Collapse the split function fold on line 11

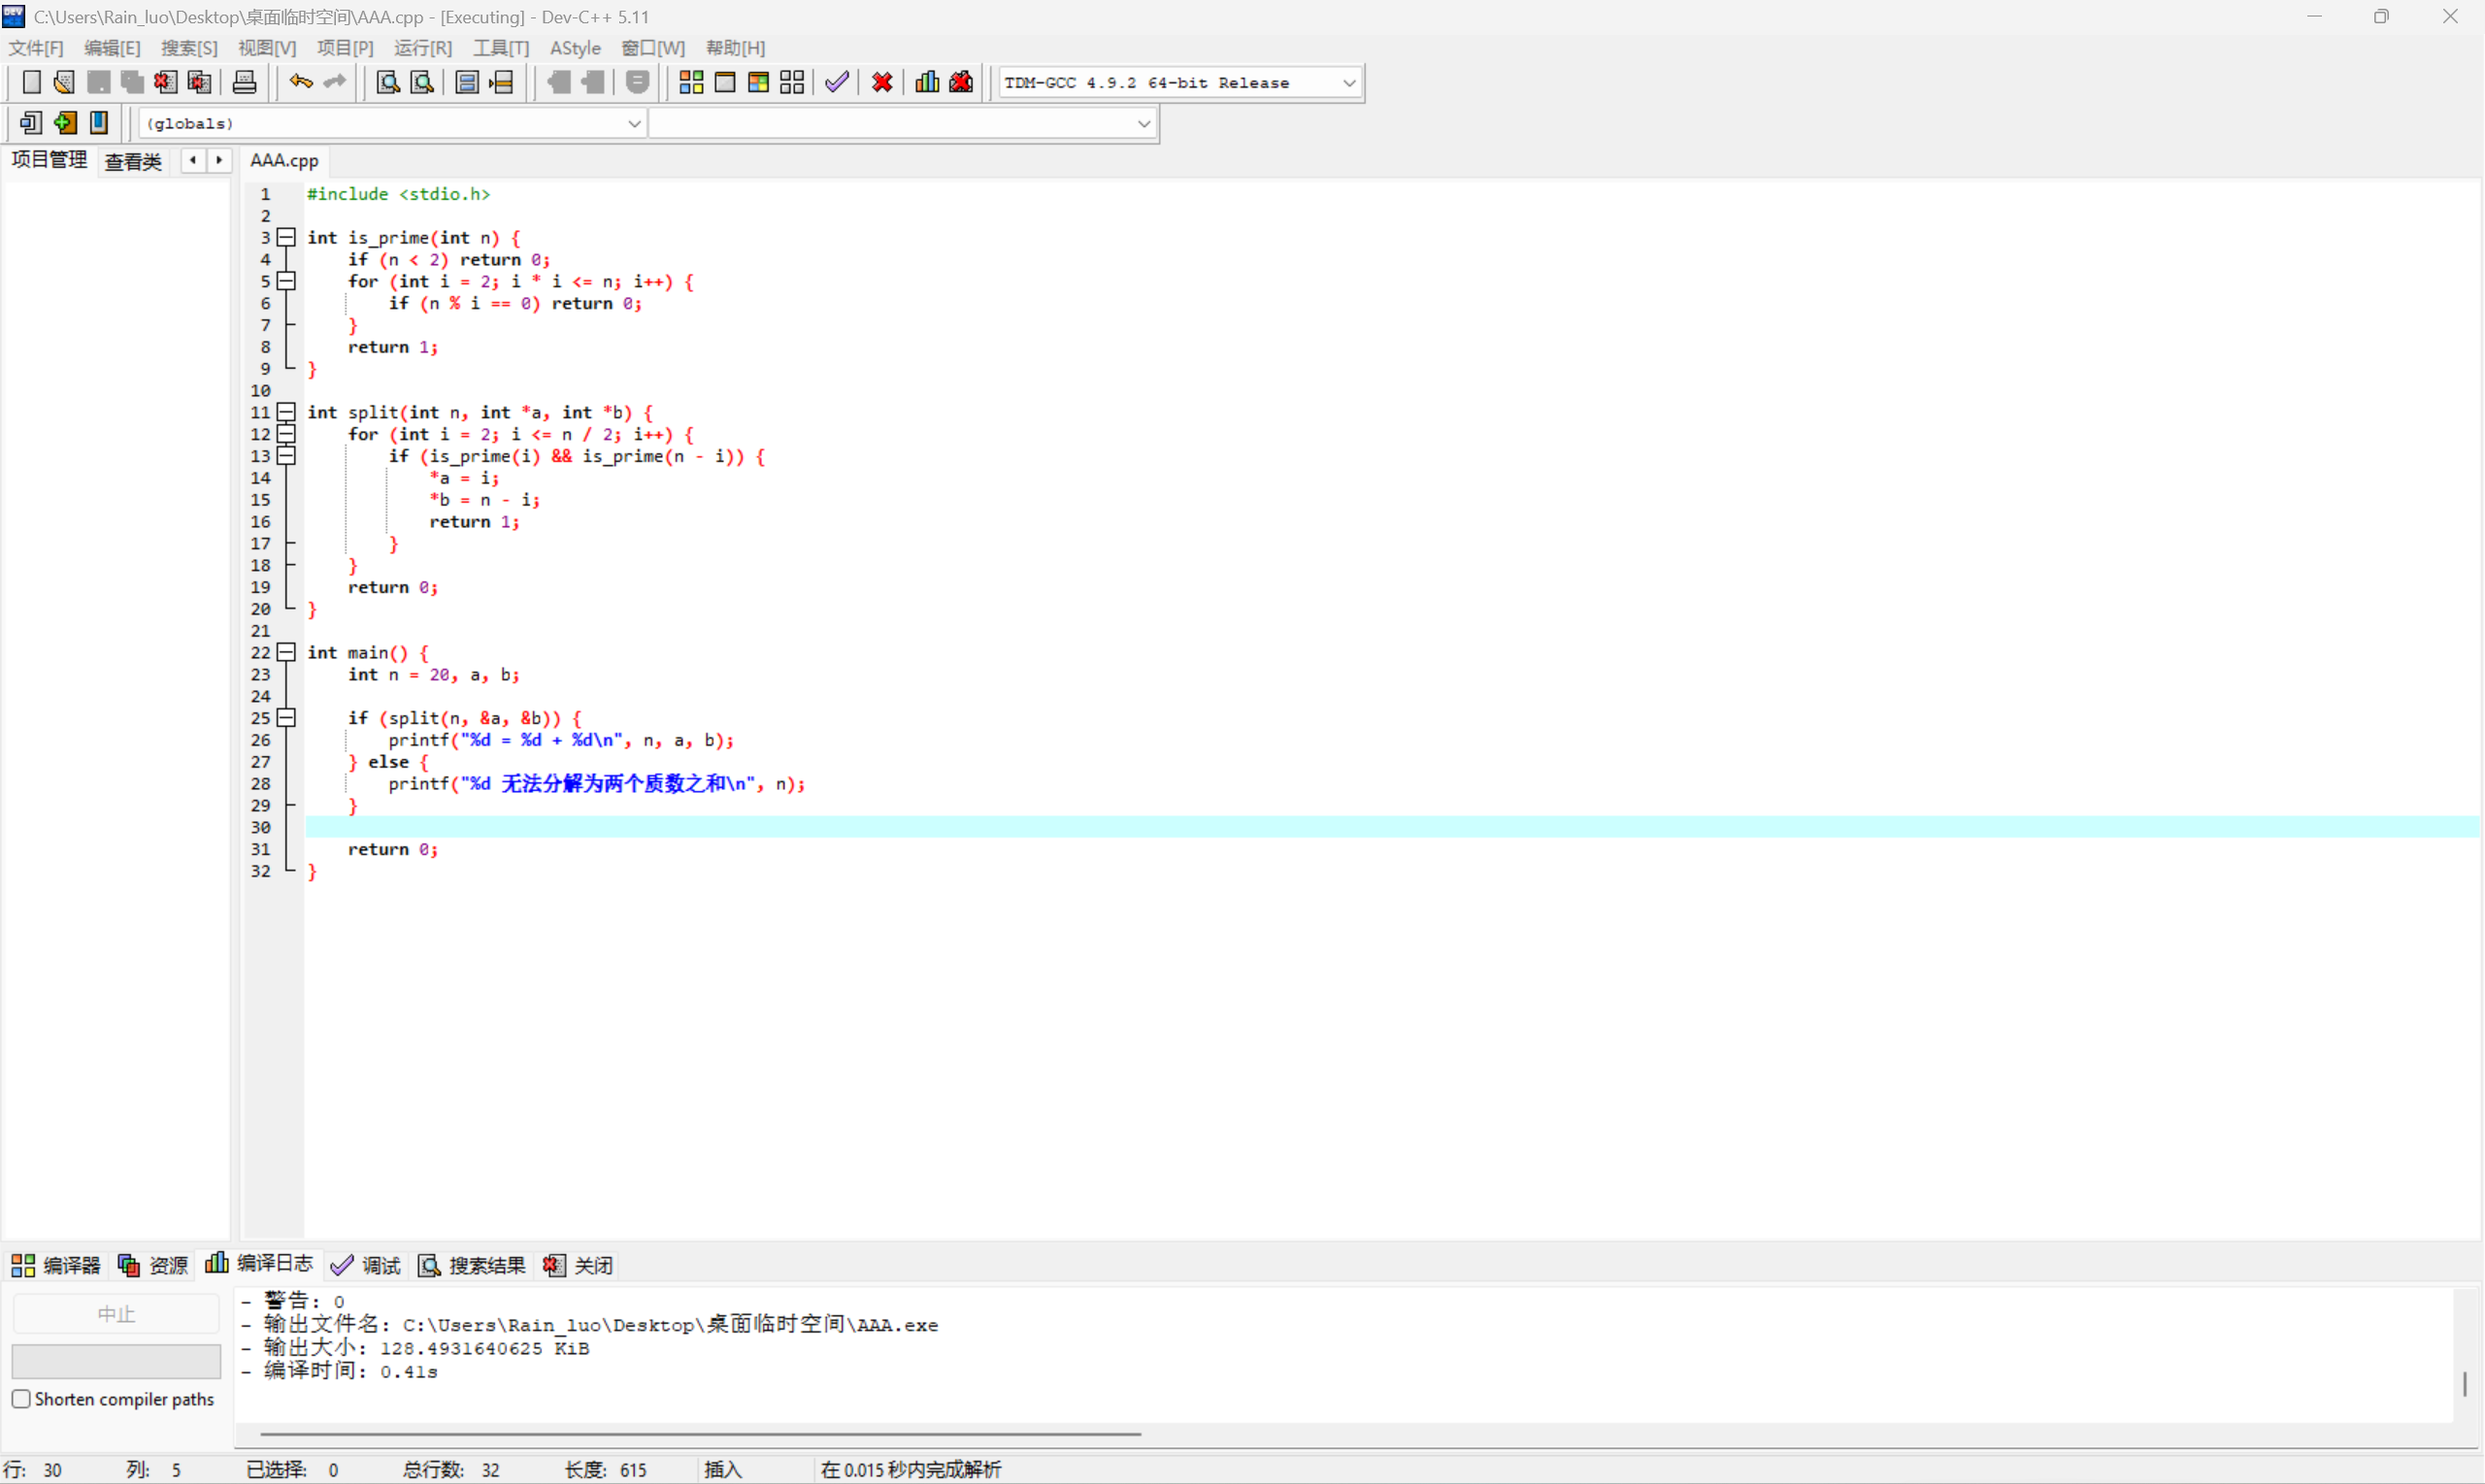tap(286, 412)
